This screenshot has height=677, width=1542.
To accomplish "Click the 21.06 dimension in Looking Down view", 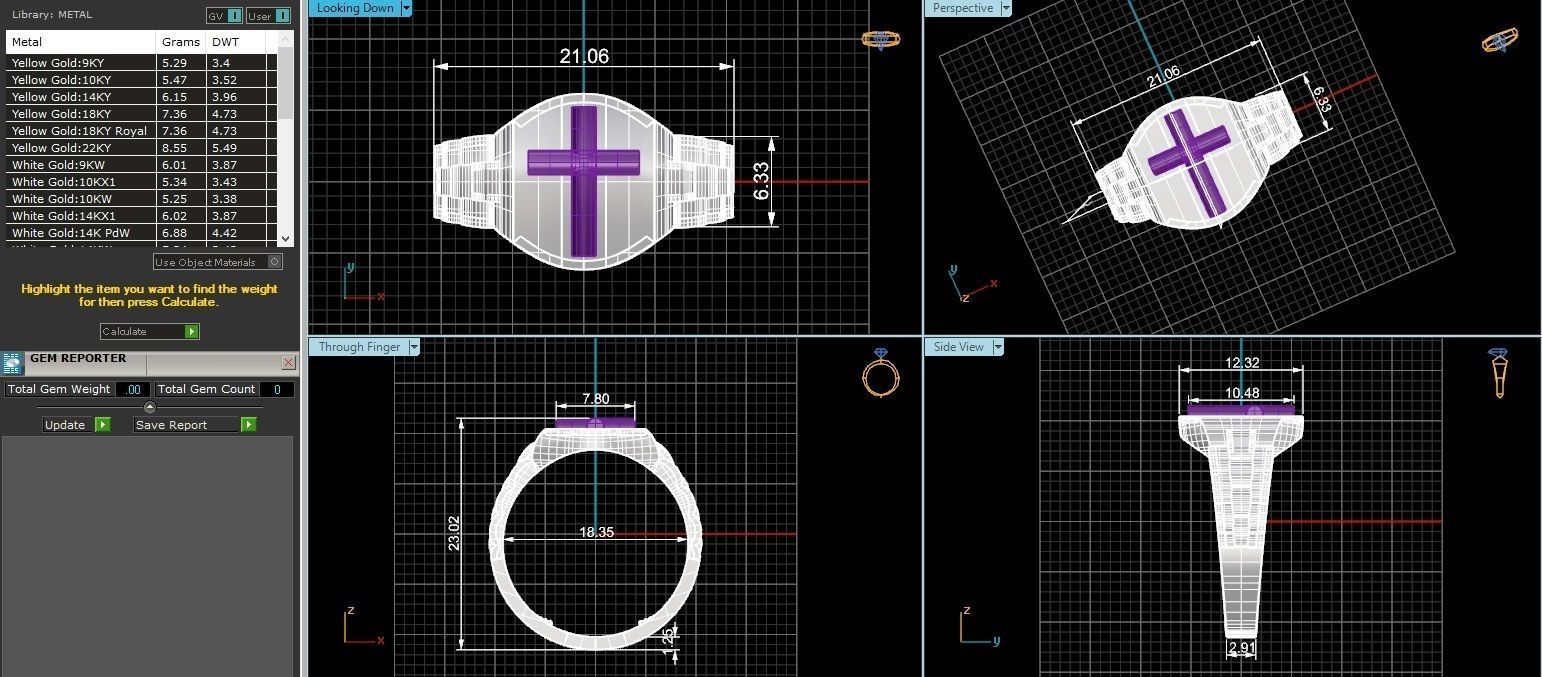I will click(584, 56).
